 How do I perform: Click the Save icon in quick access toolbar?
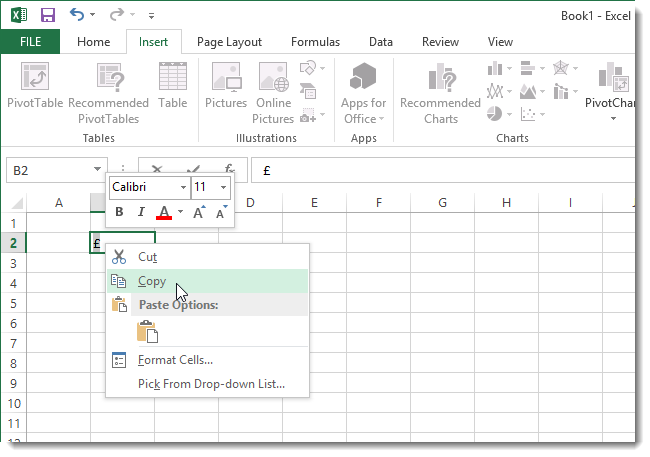click(48, 15)
